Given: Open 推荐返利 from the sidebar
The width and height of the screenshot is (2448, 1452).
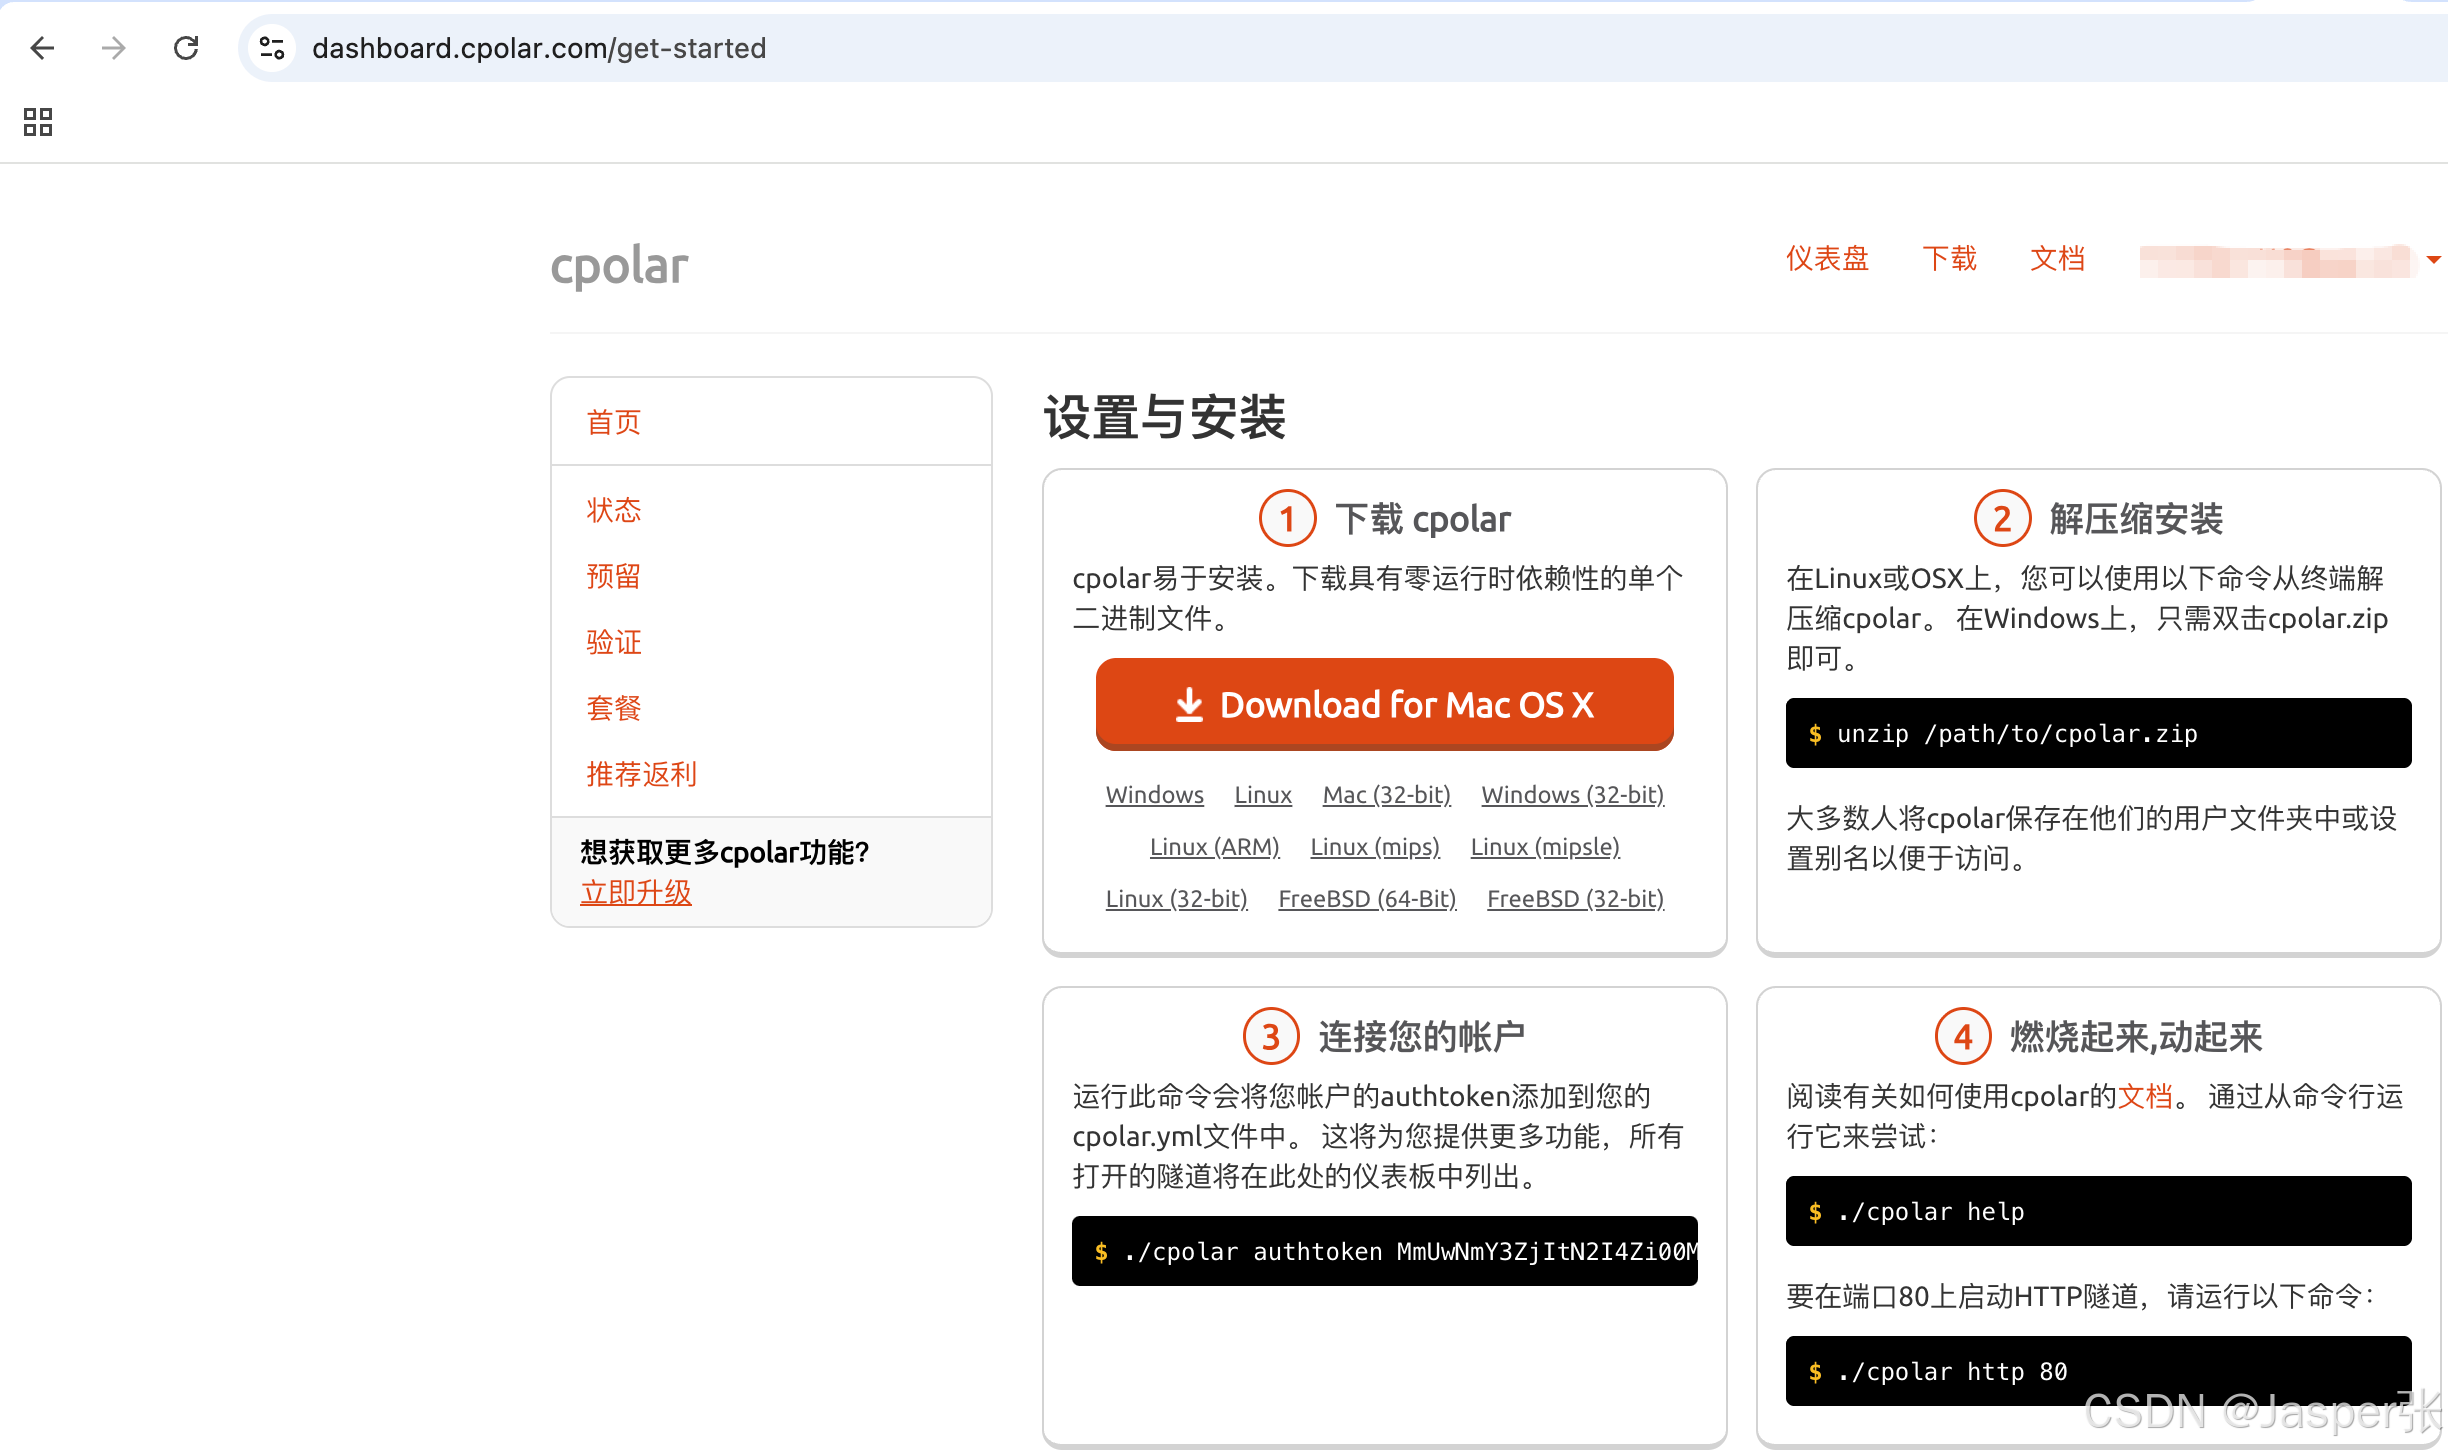Looking at the screenshot, I should point(641,774).
